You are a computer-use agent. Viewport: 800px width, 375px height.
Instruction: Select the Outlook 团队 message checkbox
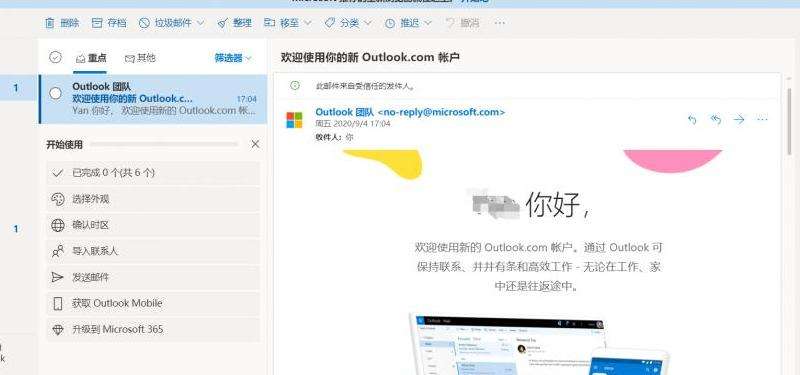tap(55, 93)
